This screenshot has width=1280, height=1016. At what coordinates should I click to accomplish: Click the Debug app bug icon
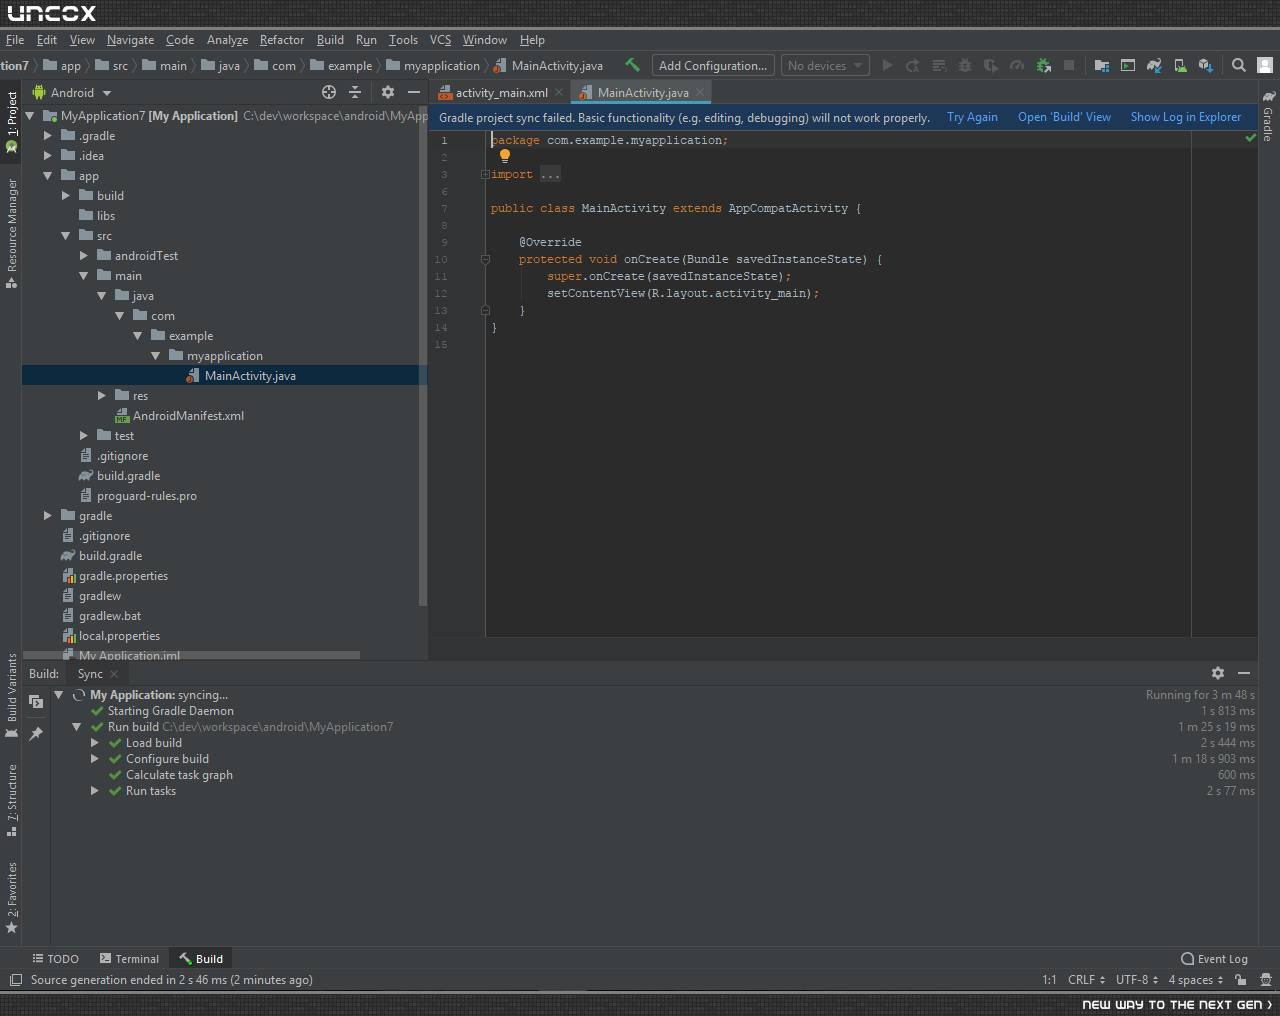tap(965, 65)
